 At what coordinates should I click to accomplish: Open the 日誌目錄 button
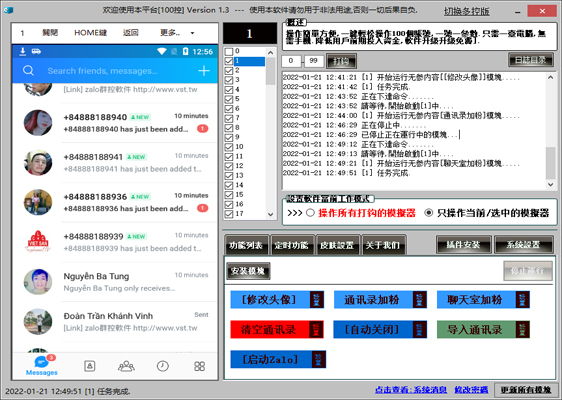(x=530, y=60)
